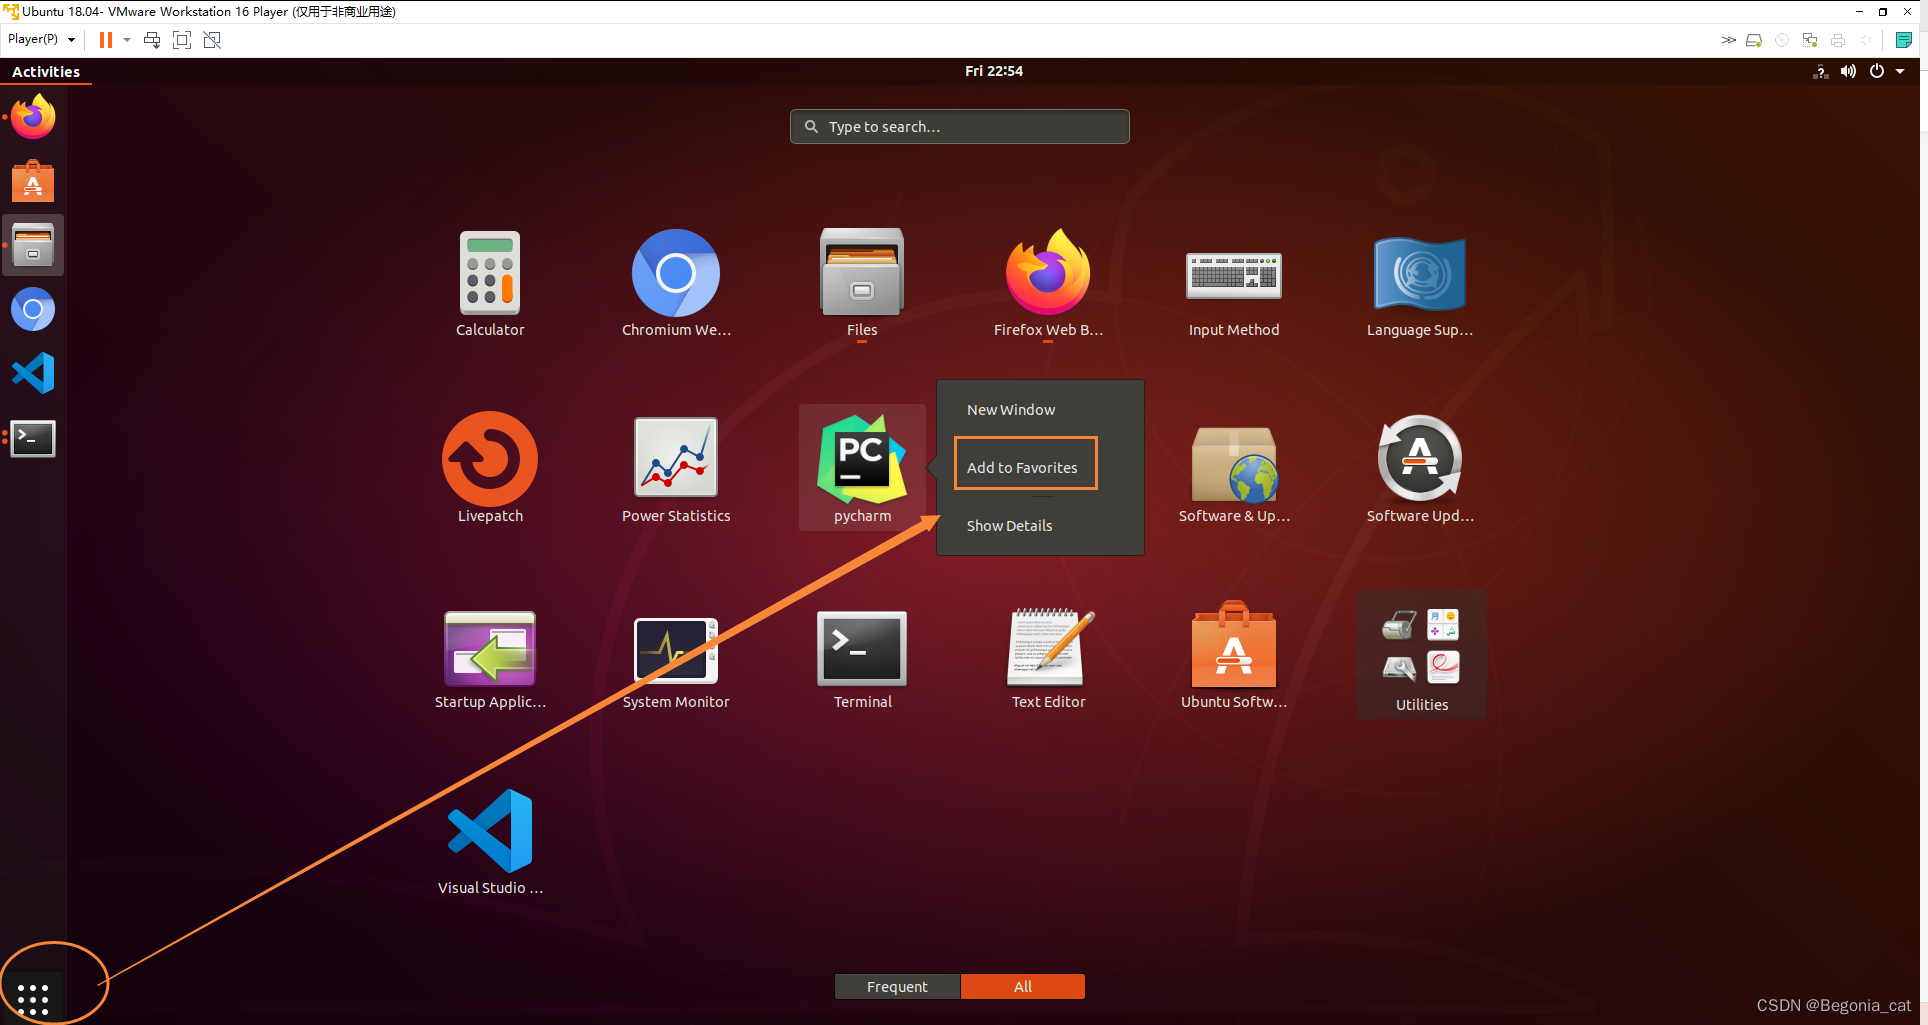Open the pause button dropdown arrow
Image resolution: width=1928 pixels, height=1025 pixels.
[126, 40]
